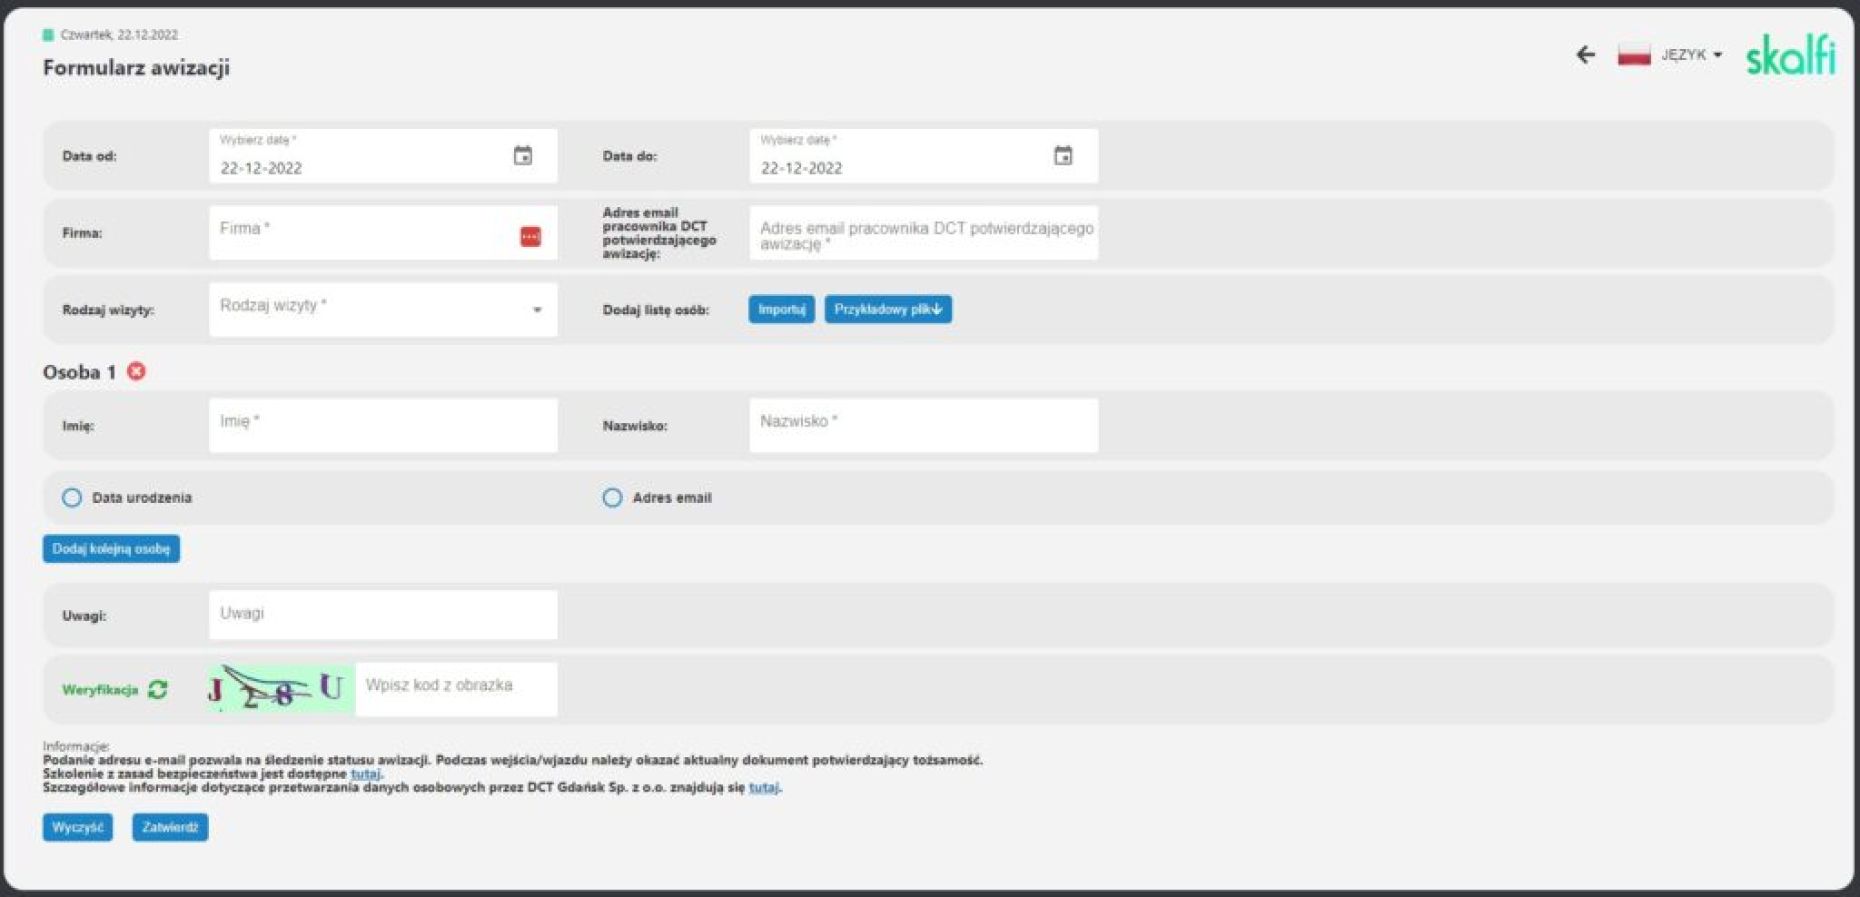Open the safety training tutaj link
This screenshot has height=897, width=1860.
coord(365,774)
